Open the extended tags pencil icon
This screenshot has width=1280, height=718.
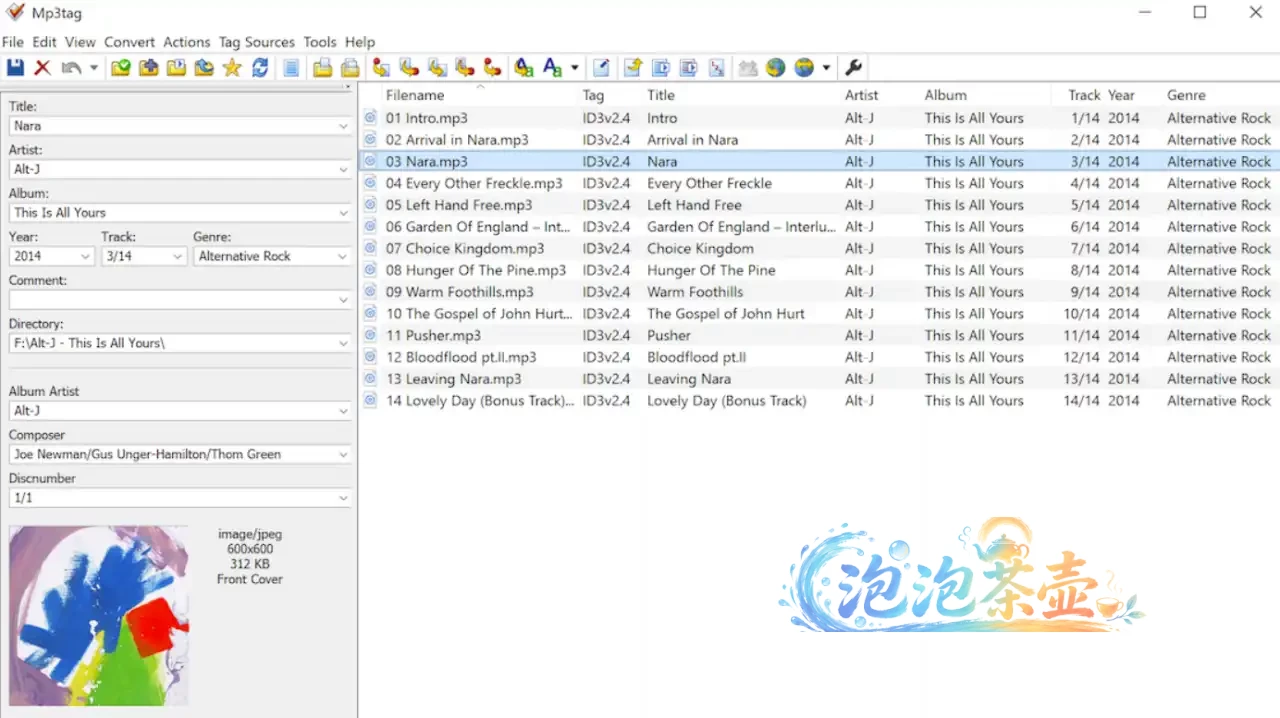(601, 68)
